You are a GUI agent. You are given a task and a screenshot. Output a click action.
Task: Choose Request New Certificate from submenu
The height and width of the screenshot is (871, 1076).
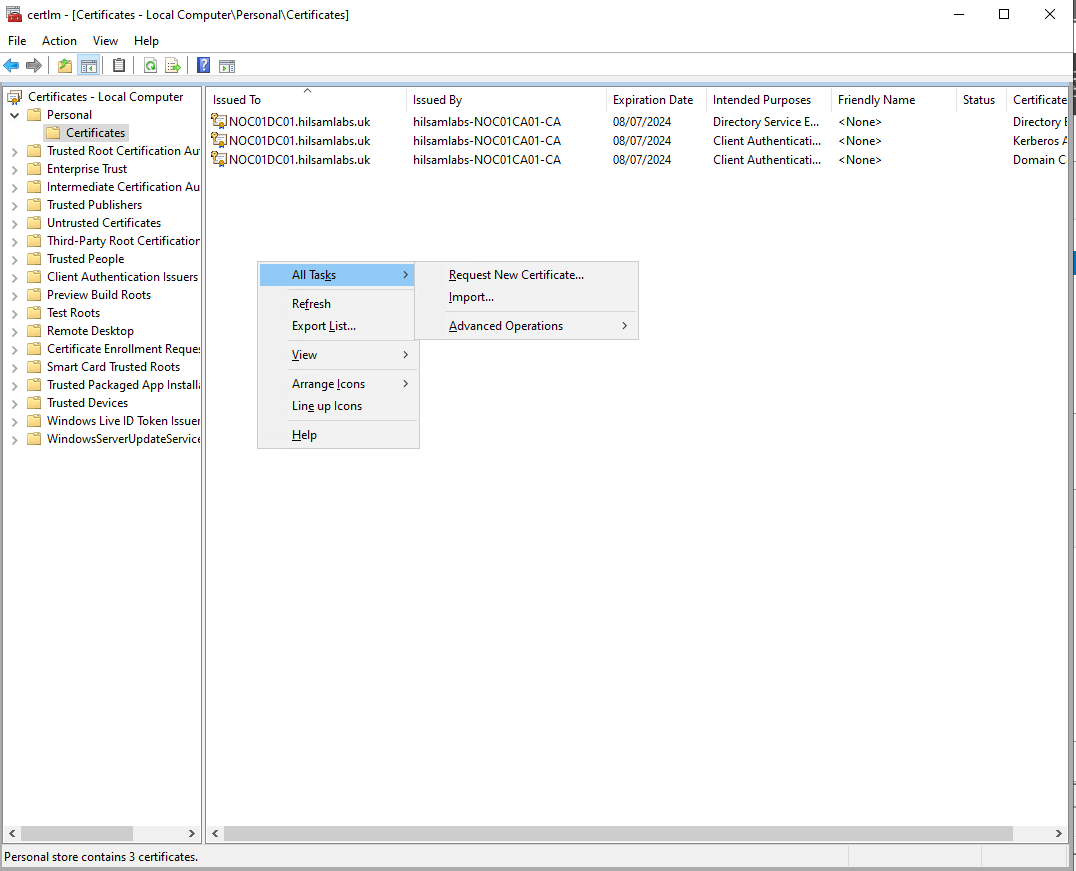516,275
